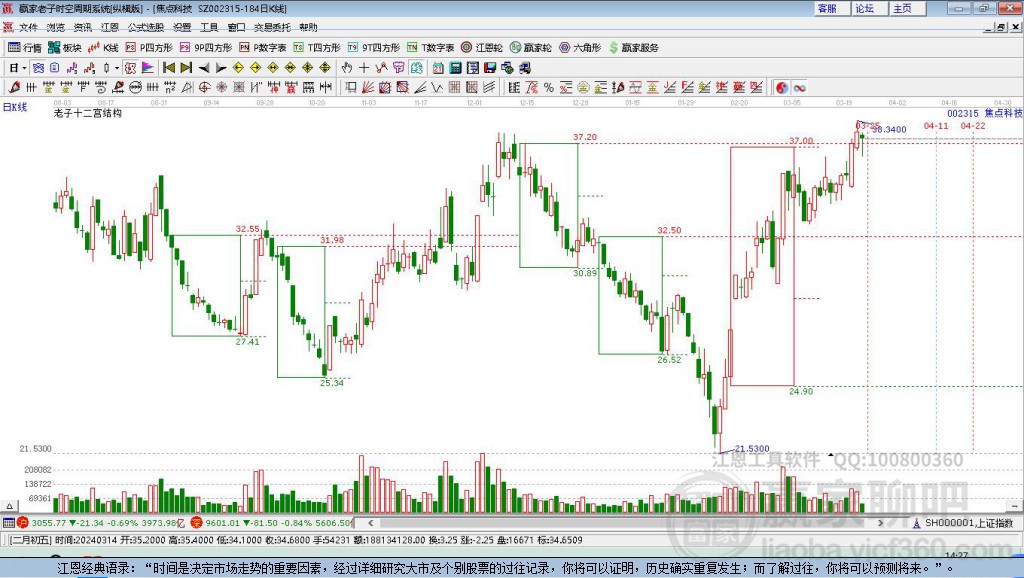
Task: Open the T数字表 tool
Action: (x=430, y=48)
